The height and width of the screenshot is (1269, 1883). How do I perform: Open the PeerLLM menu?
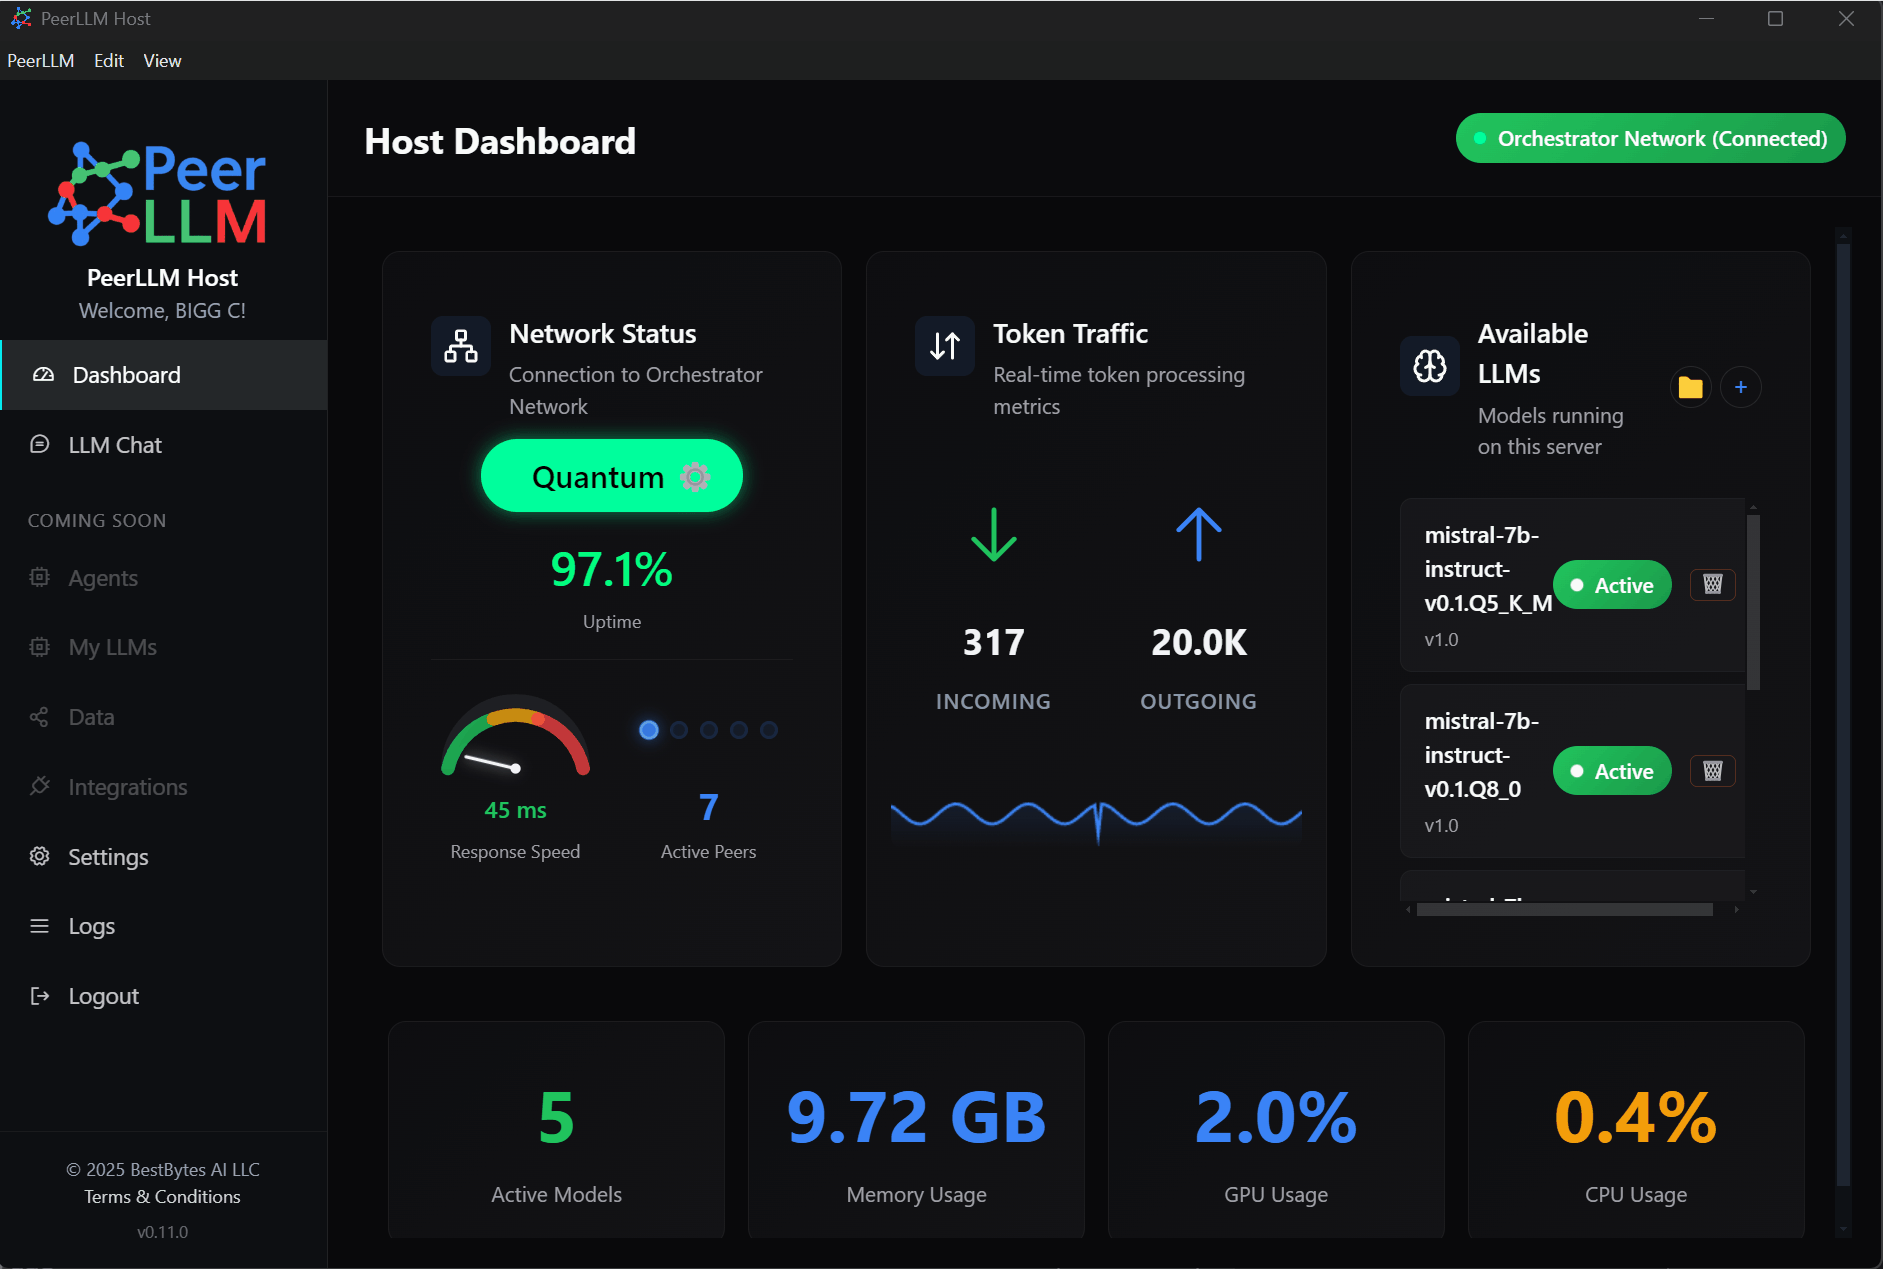pos(41,61)
